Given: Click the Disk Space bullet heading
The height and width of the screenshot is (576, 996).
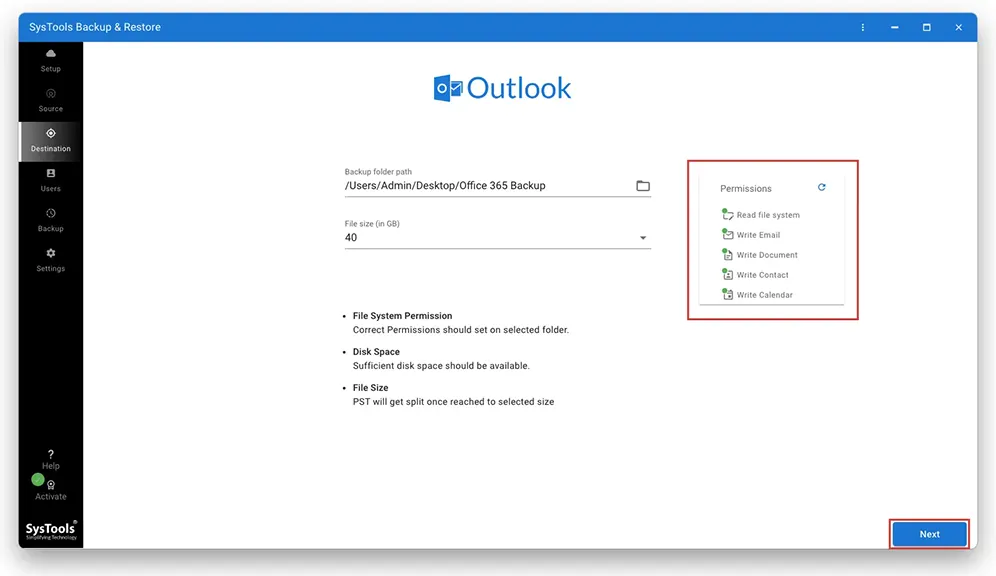Looking at the screenshot, I should click(x=376, y=352).
